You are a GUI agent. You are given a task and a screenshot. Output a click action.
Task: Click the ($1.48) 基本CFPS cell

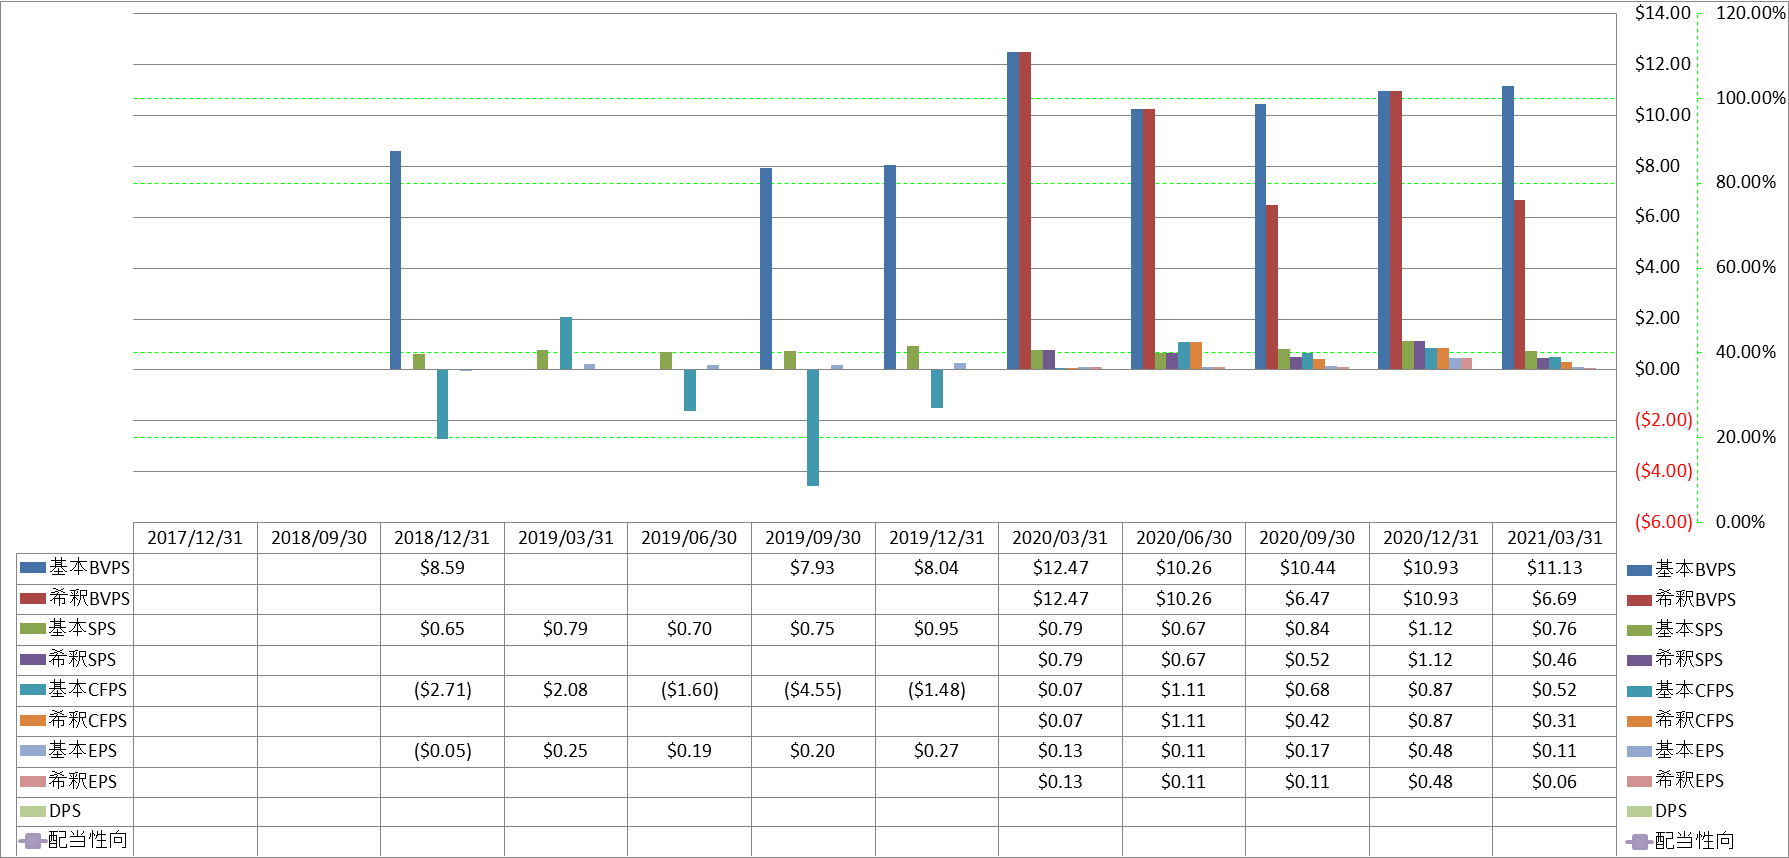tap(937, 689)
